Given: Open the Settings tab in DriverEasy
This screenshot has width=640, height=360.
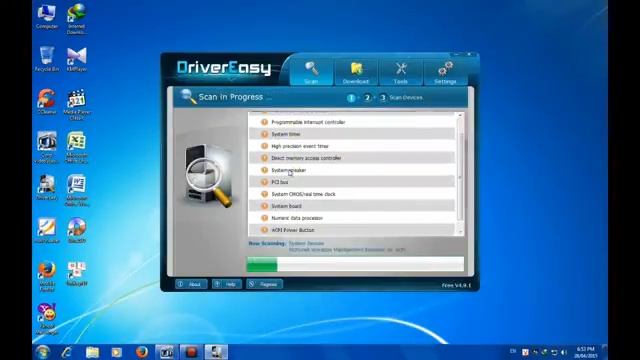Looking at the screenshot, I should (445, 72).
